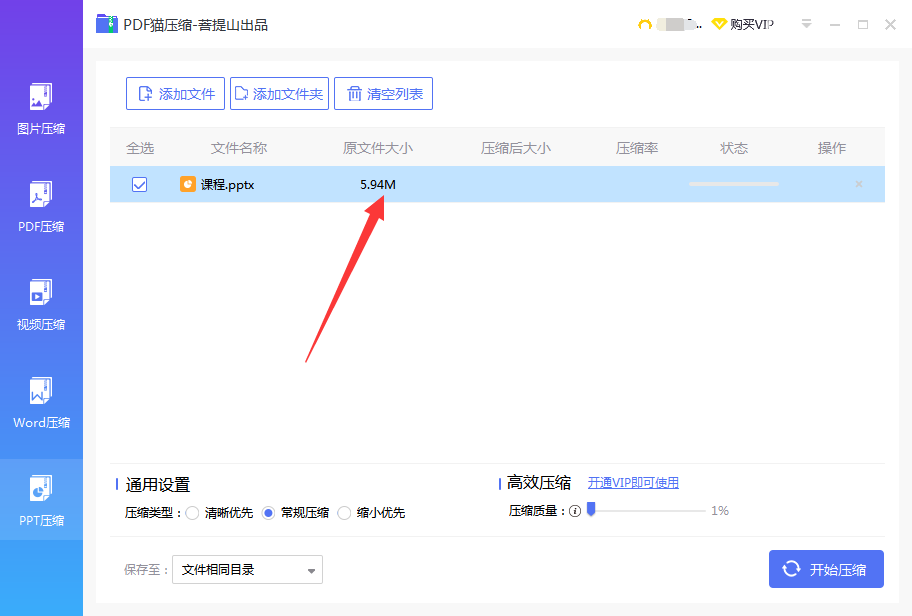Close the PDF猫压缩 window
This screenshot has width=912, height=616.
(x=890, y=24)
